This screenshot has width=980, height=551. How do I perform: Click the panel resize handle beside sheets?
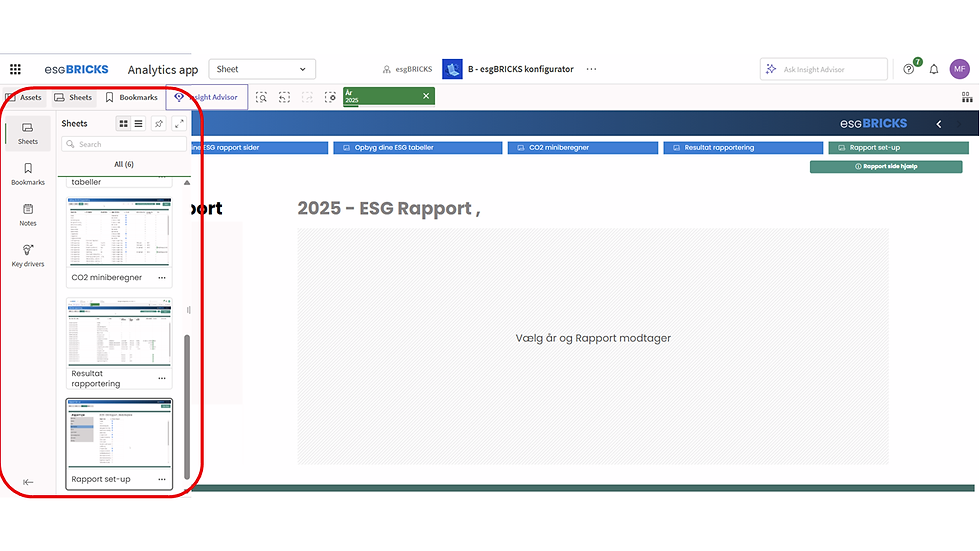click(189, 310)
